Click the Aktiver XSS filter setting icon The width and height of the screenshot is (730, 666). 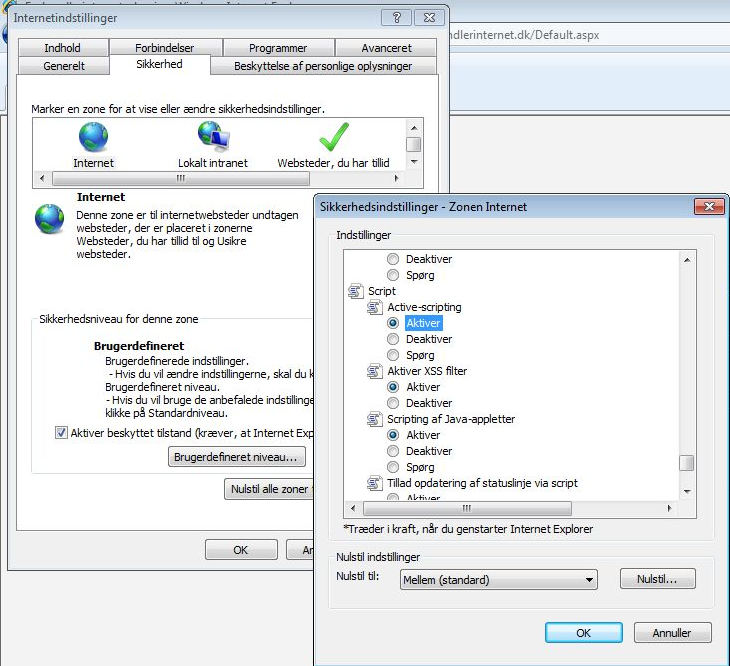375,371
